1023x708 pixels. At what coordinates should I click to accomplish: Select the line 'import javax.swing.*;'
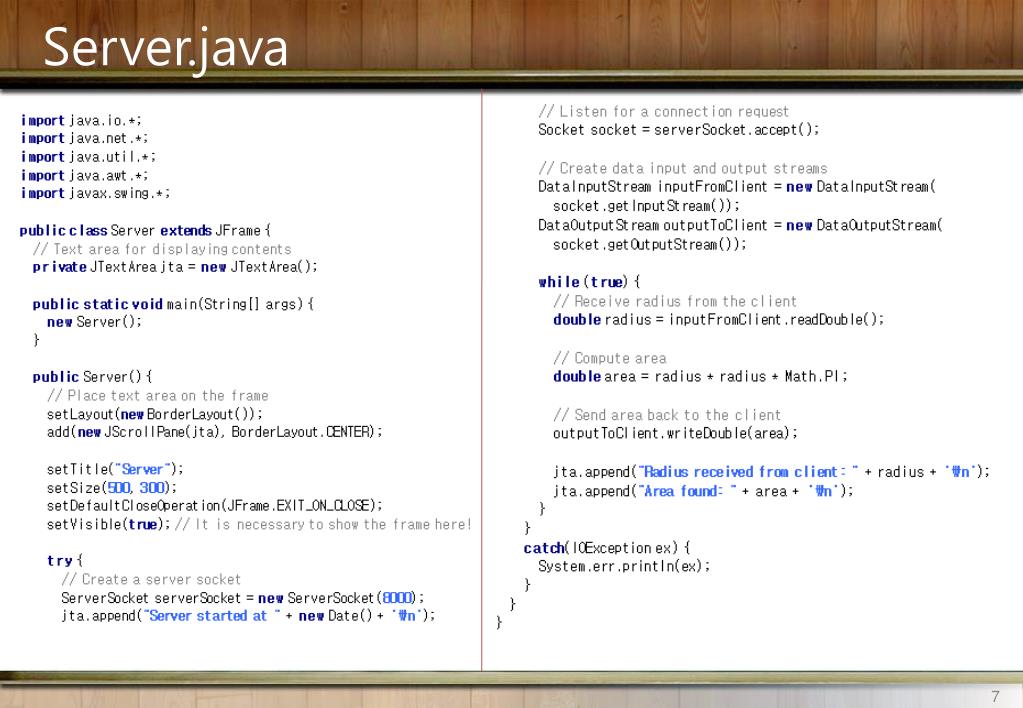95,193
